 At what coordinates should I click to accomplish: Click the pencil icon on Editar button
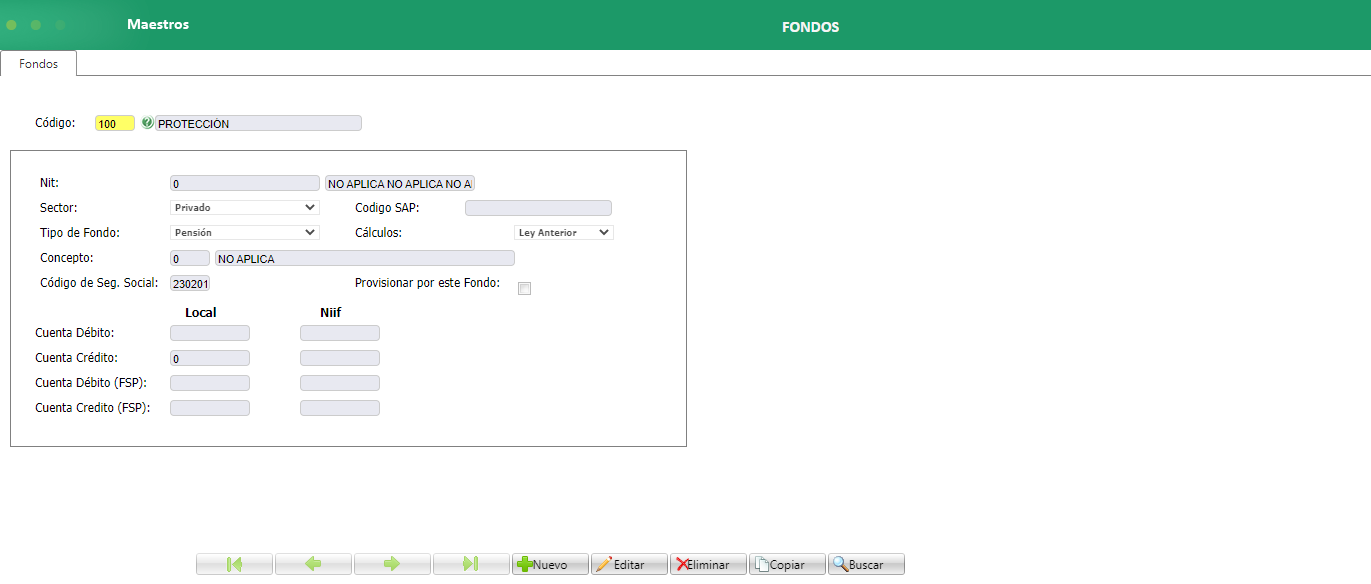(x=604, y=563)
